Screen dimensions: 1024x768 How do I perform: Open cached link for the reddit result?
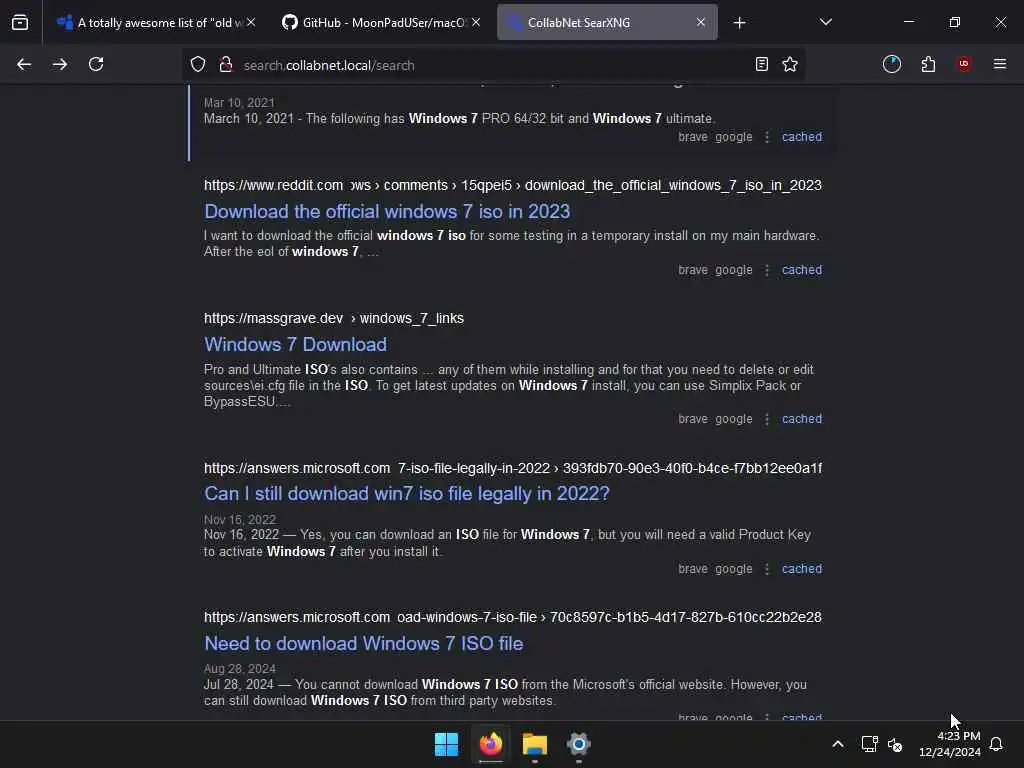coord(802,270)
